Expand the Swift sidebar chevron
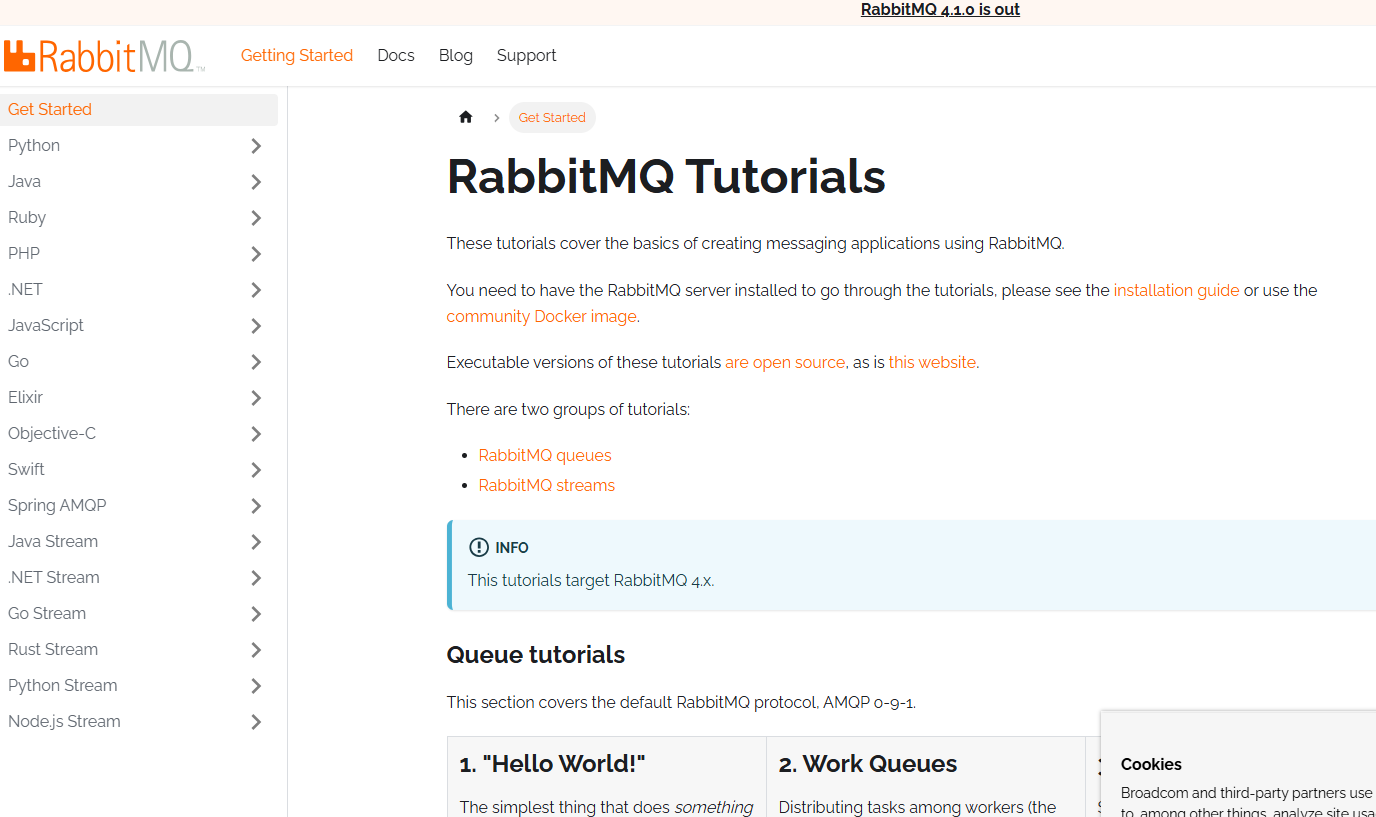Image resolution: width=1376 pixels, height=817 pixels. 256,470
